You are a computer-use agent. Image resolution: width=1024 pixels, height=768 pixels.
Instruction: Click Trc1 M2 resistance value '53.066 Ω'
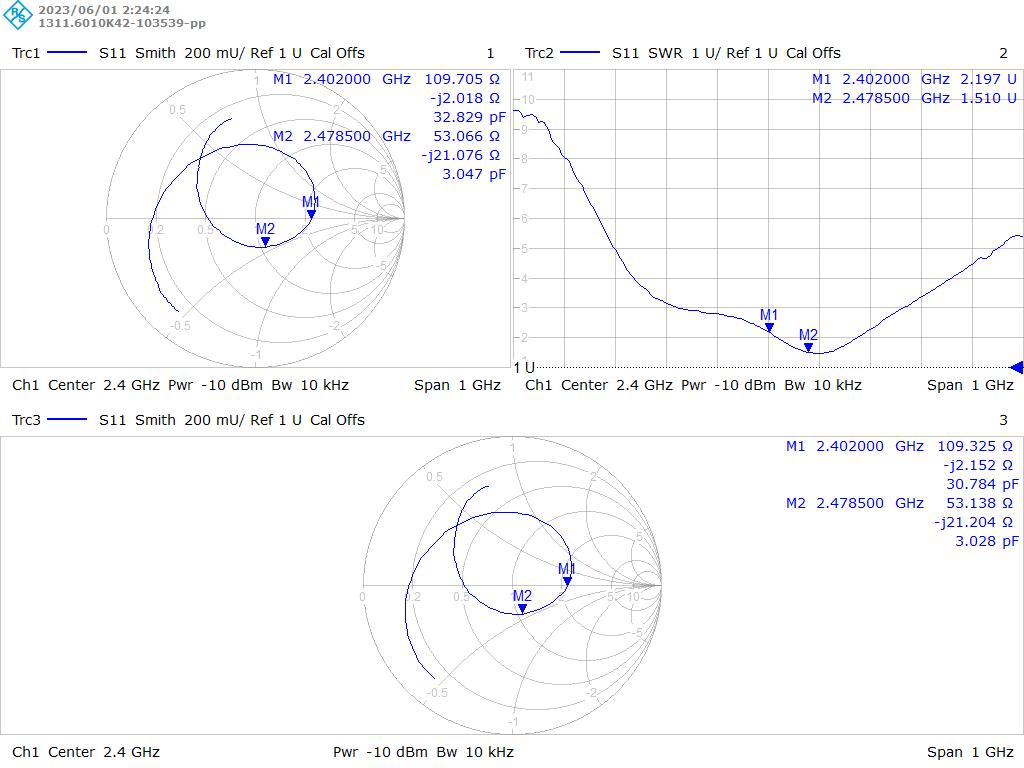(x=466, y=136)
